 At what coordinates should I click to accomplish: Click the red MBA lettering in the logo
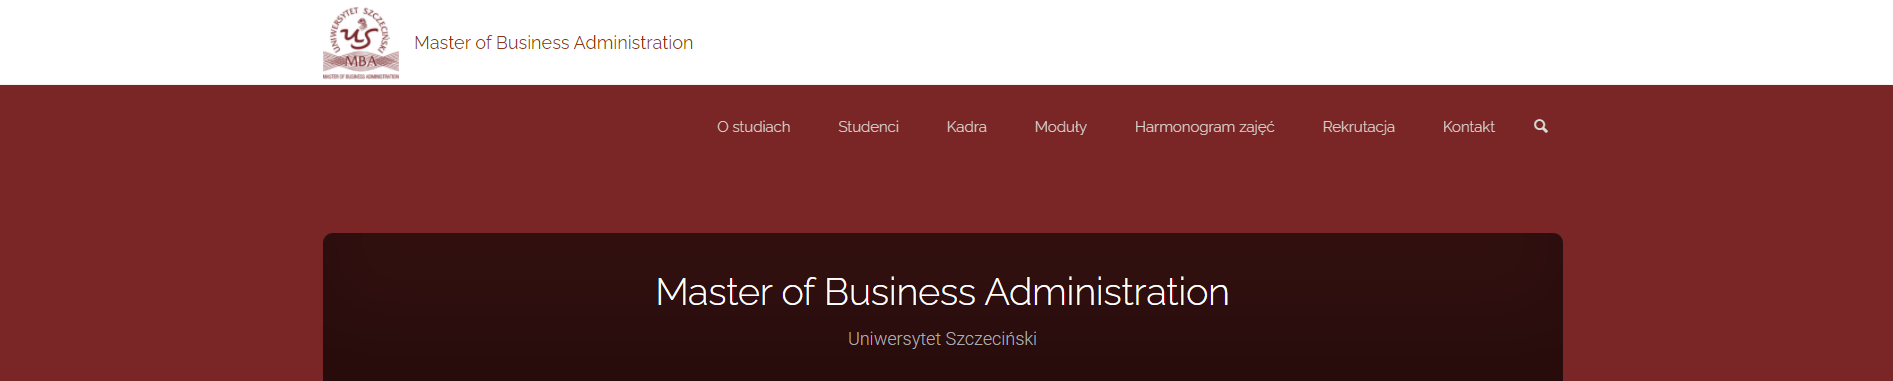pos(361,61)
